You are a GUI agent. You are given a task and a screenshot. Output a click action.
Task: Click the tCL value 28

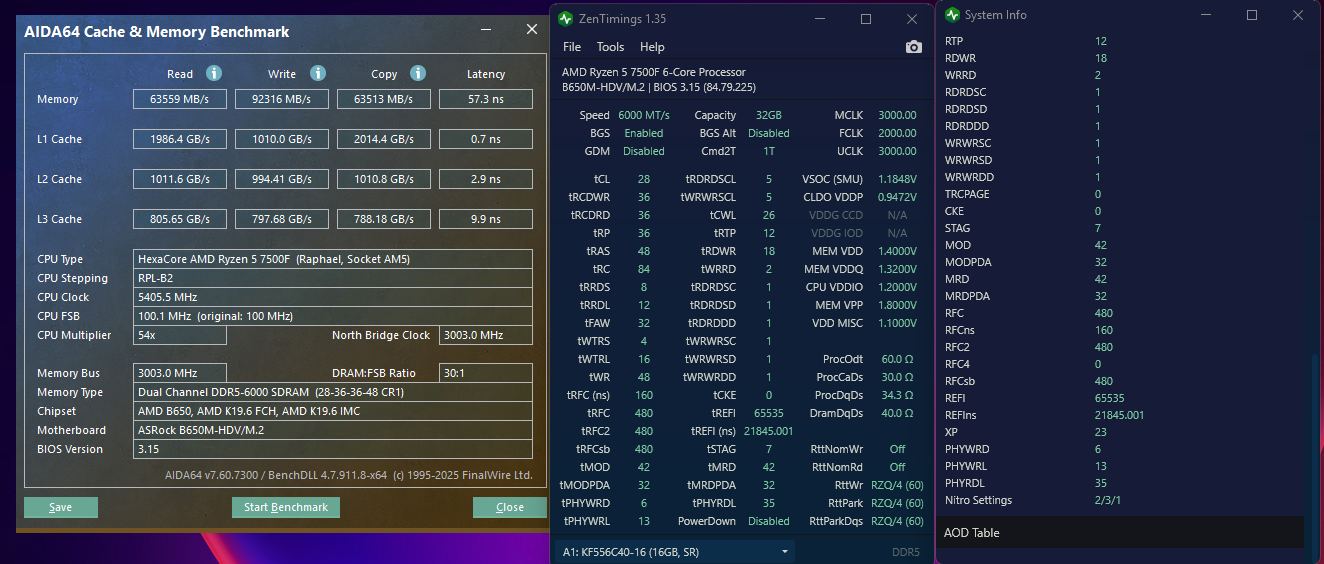coord(644,179)
